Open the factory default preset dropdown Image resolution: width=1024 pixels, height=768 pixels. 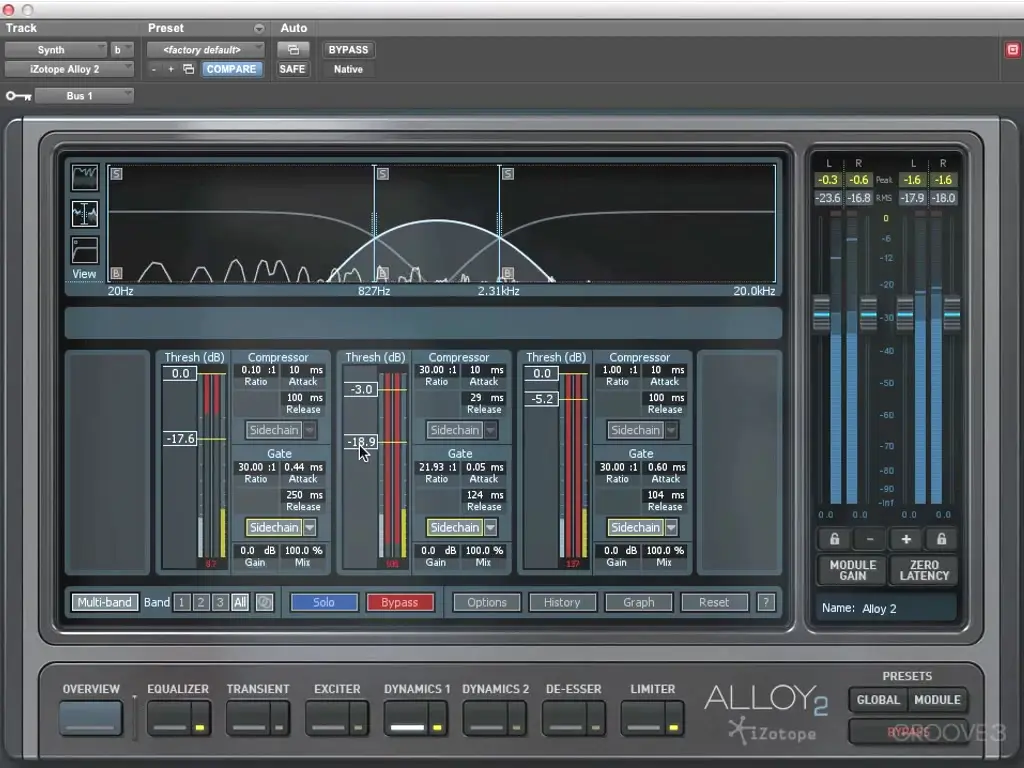click(206, 50)
